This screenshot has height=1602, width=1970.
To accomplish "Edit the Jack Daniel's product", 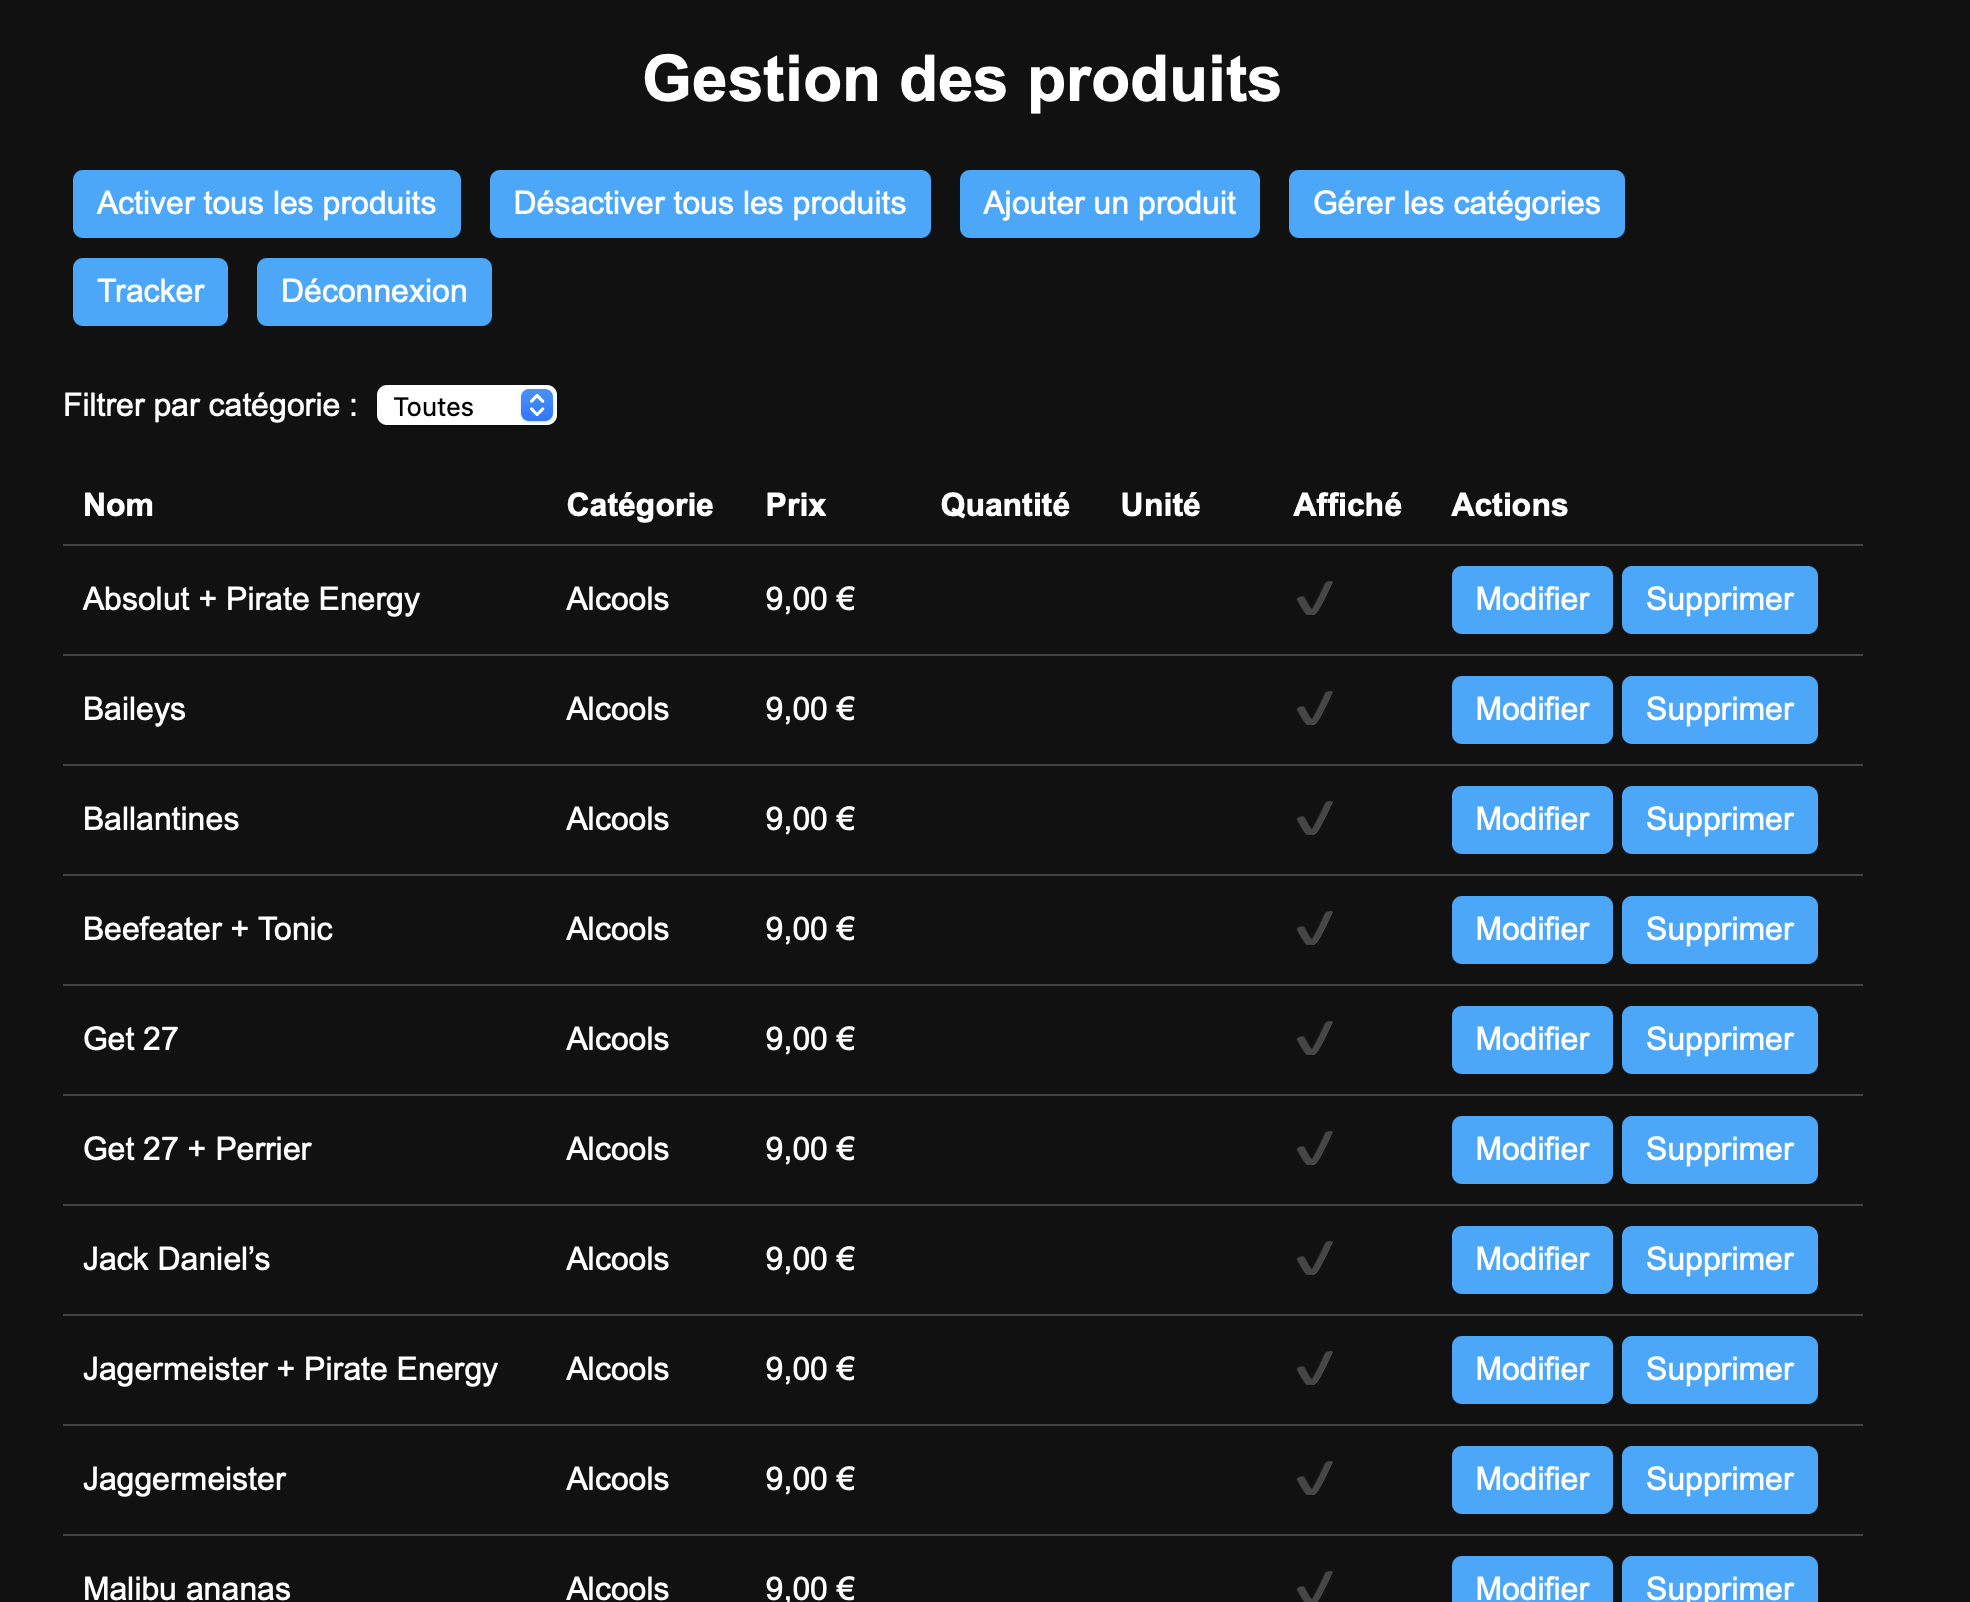I will (1531, 1260).
